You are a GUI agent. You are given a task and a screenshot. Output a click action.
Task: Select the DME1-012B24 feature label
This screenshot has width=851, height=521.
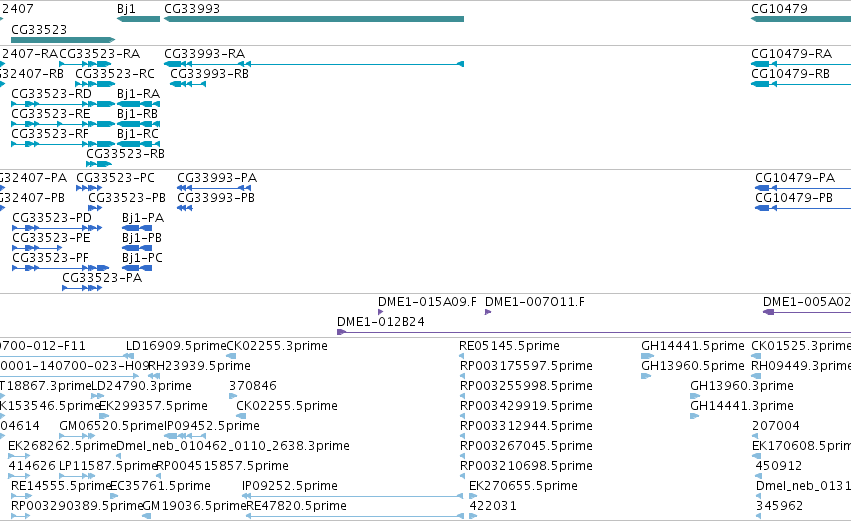380,322
